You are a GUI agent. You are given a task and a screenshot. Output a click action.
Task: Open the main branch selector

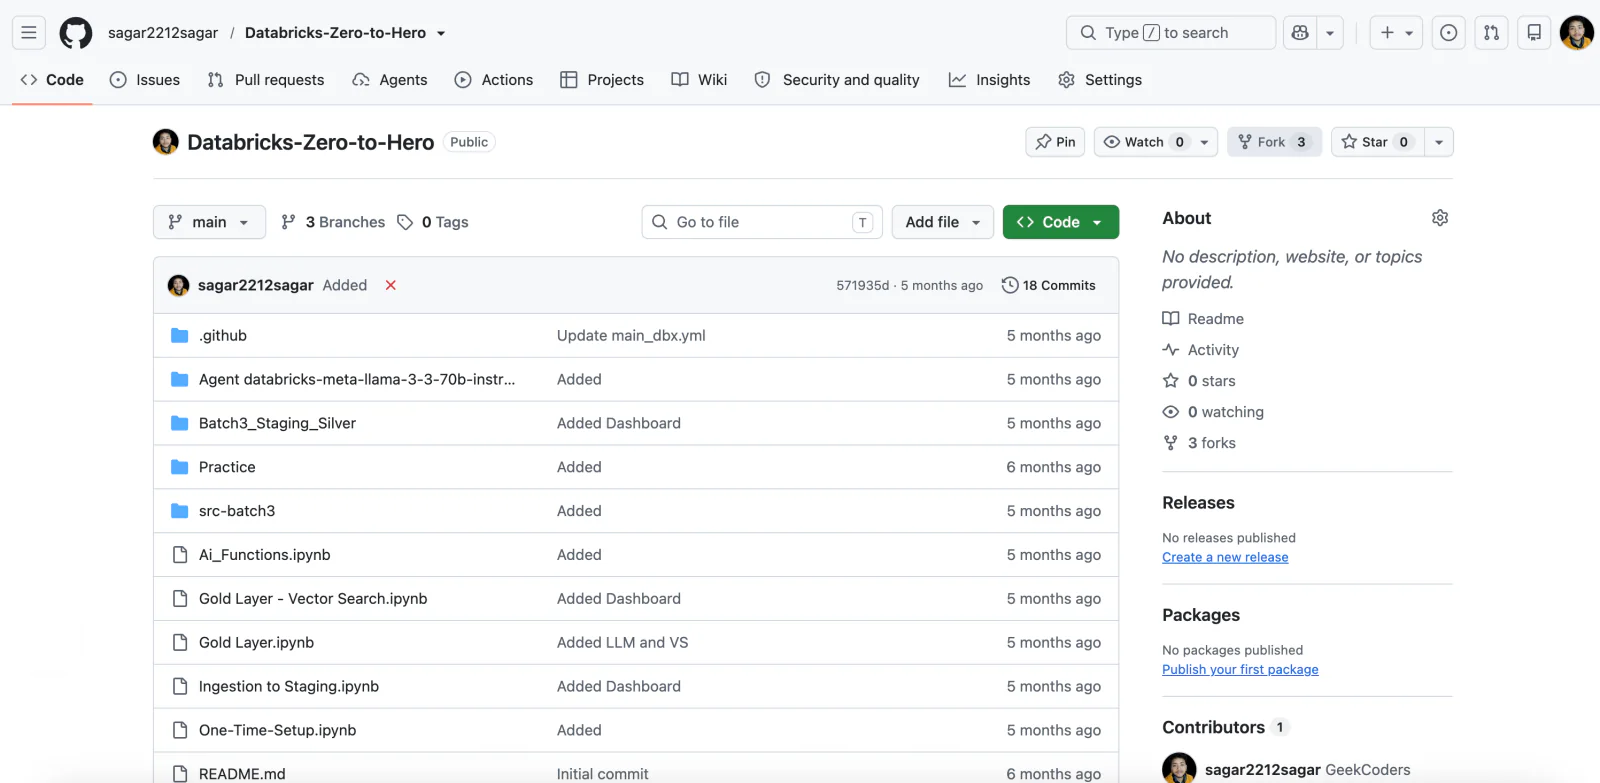[209, 222]
